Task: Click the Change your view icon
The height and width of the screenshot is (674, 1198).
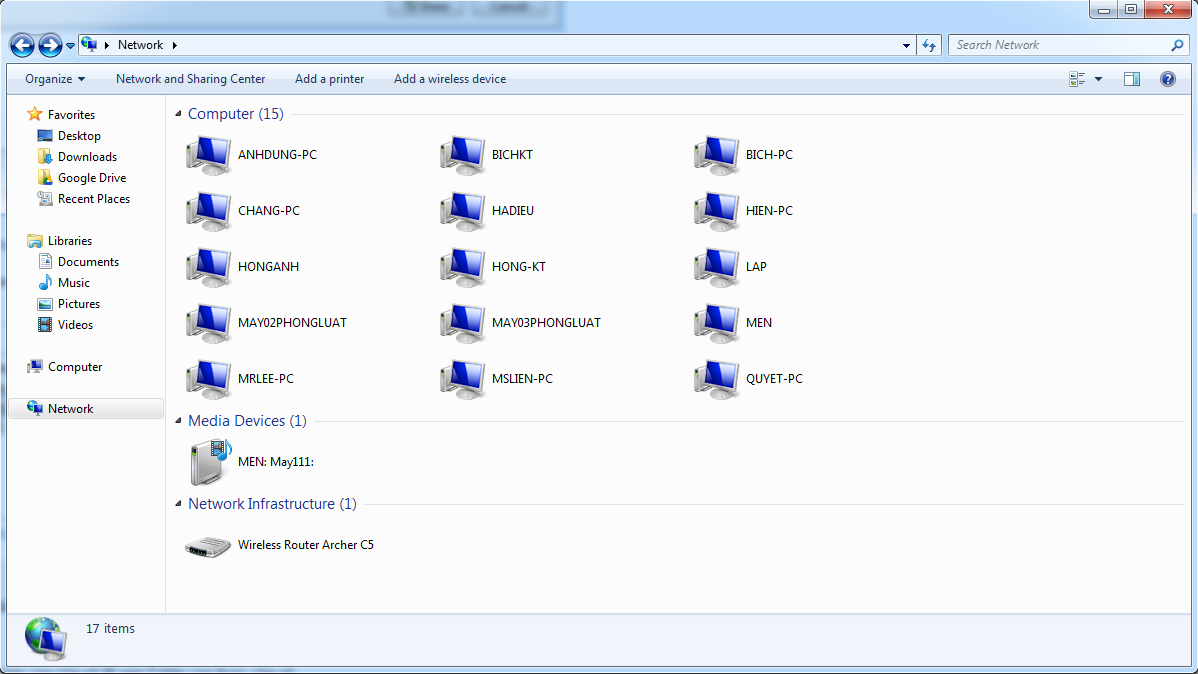Action: tap(1077, 79)
